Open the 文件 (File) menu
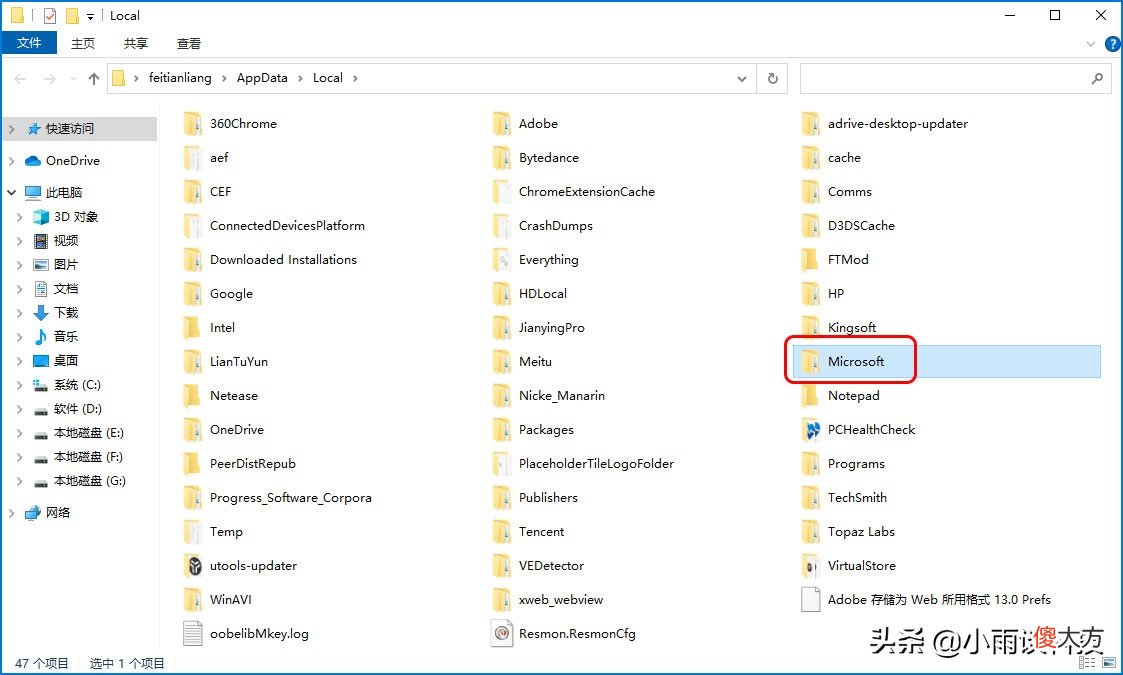The width and height of the screenshot is (1123, 675). (x=29, y=43)
